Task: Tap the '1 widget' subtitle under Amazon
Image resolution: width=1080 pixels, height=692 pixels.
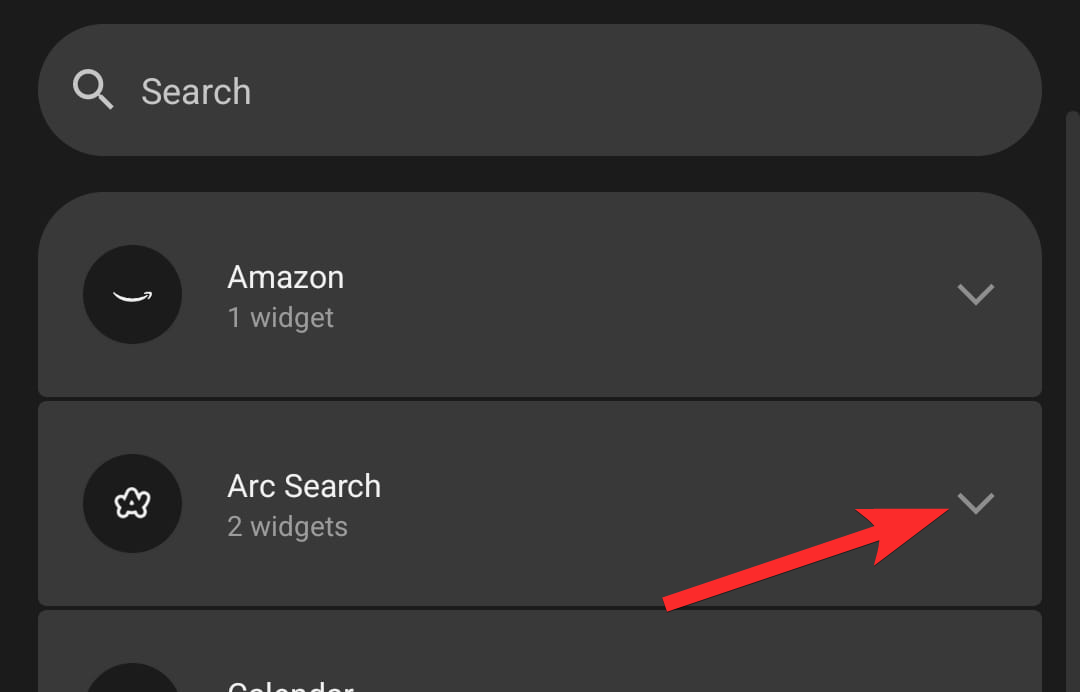Action: 281,317
